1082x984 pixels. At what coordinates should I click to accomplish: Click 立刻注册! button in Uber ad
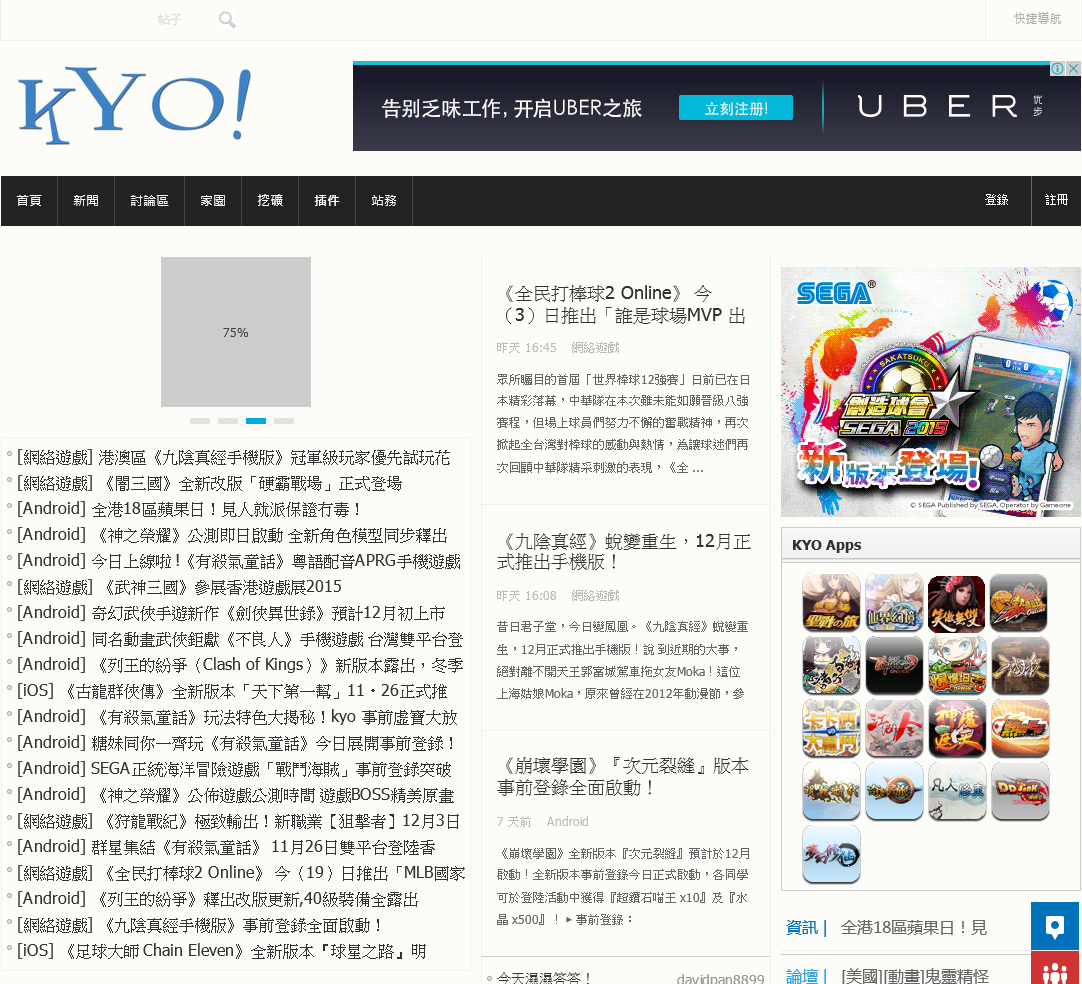[x=736, y=108]
